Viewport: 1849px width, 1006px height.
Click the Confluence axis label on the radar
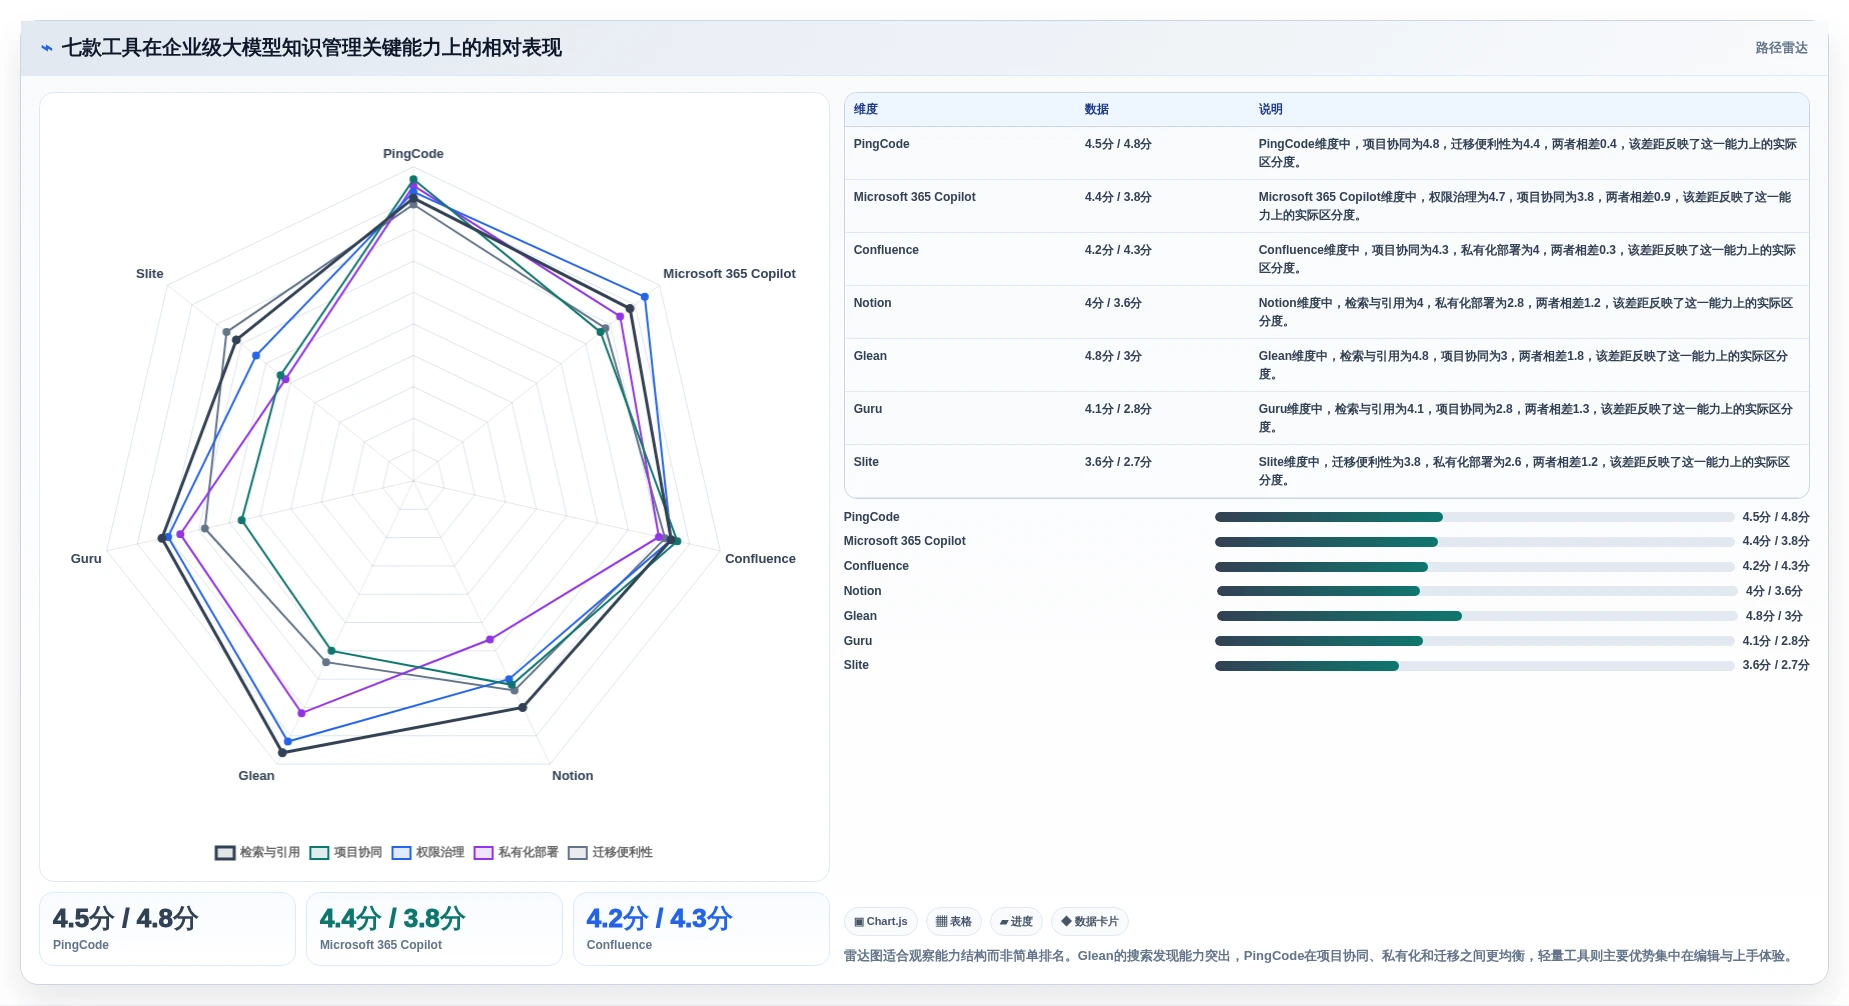click(x=760, y=559)
